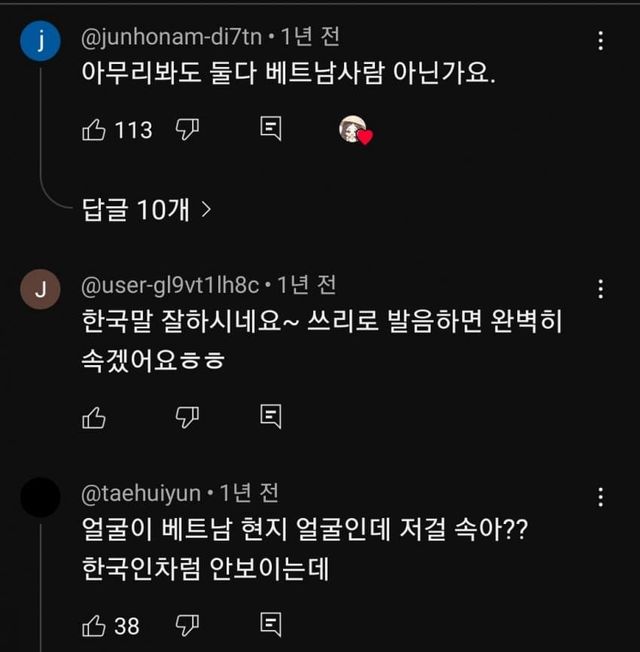Open the @junhonam-di7tn channel link

coord(170,37)
